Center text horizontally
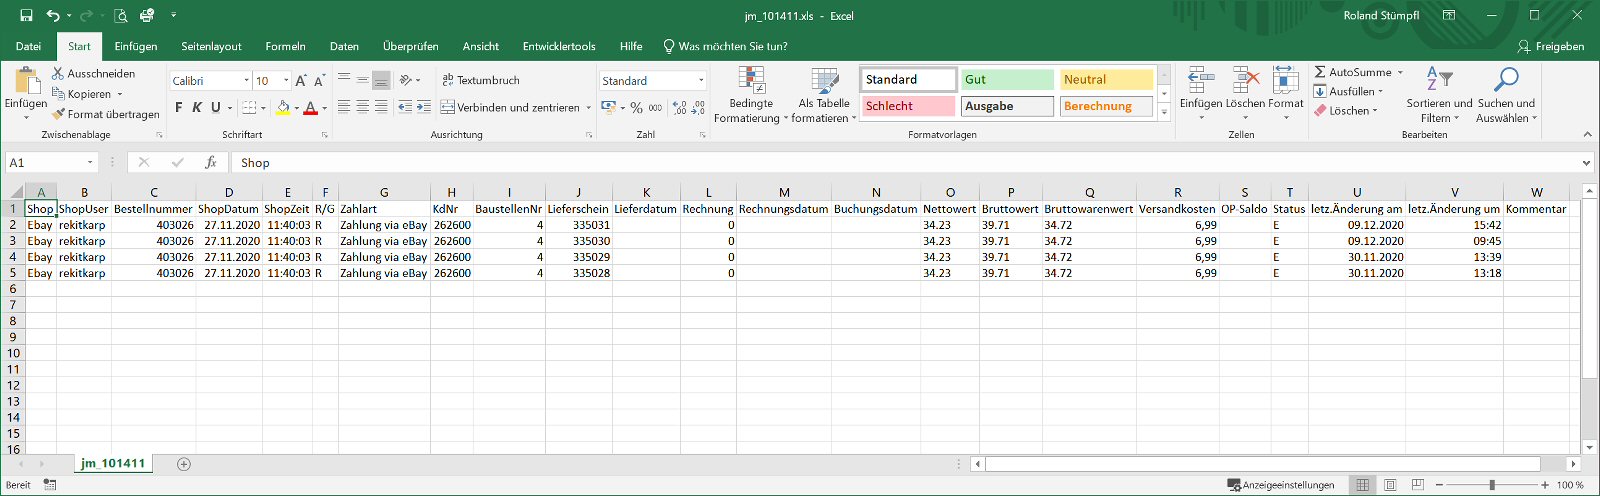1600x496 pixels. 363,107
